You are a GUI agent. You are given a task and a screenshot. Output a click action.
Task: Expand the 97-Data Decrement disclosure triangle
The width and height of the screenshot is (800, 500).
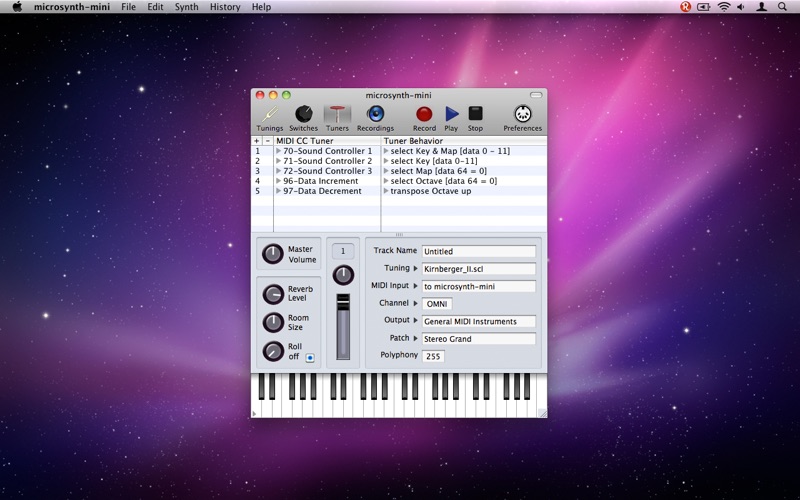[x=279, y=191]
